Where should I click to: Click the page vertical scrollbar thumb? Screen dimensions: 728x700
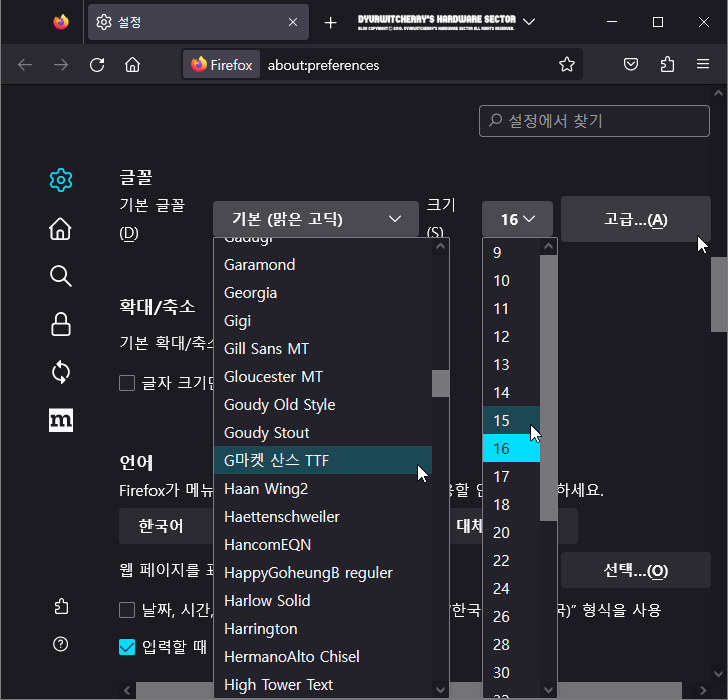coord(719,294)
